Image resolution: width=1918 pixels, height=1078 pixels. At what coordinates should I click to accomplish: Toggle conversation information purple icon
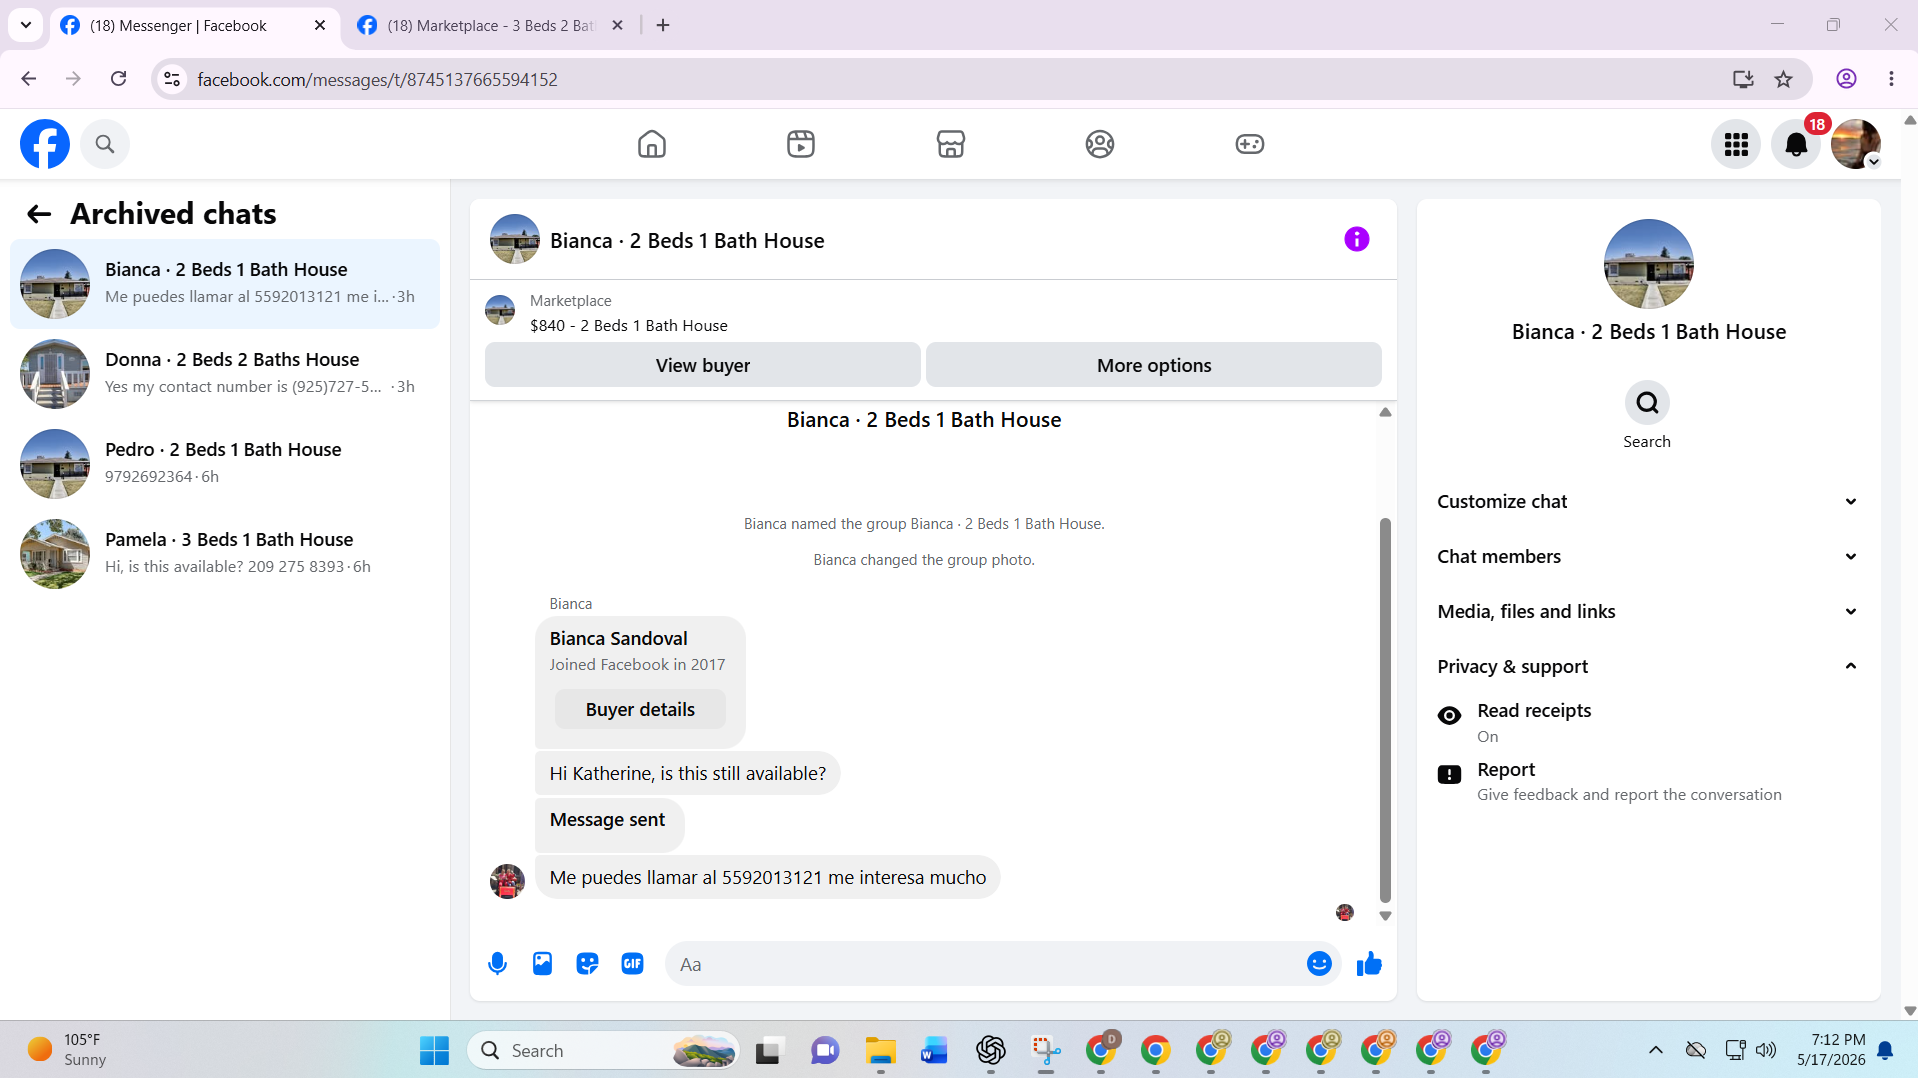tap(1357, 239)
